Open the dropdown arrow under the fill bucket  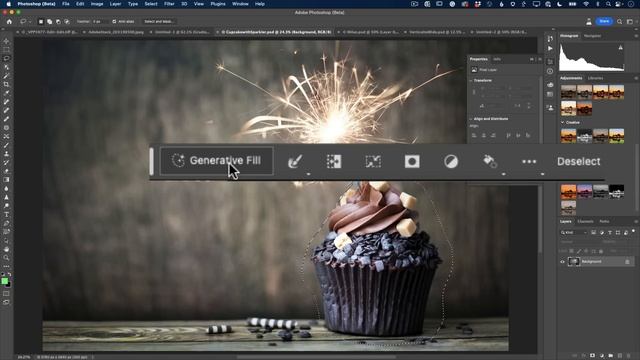503,174
